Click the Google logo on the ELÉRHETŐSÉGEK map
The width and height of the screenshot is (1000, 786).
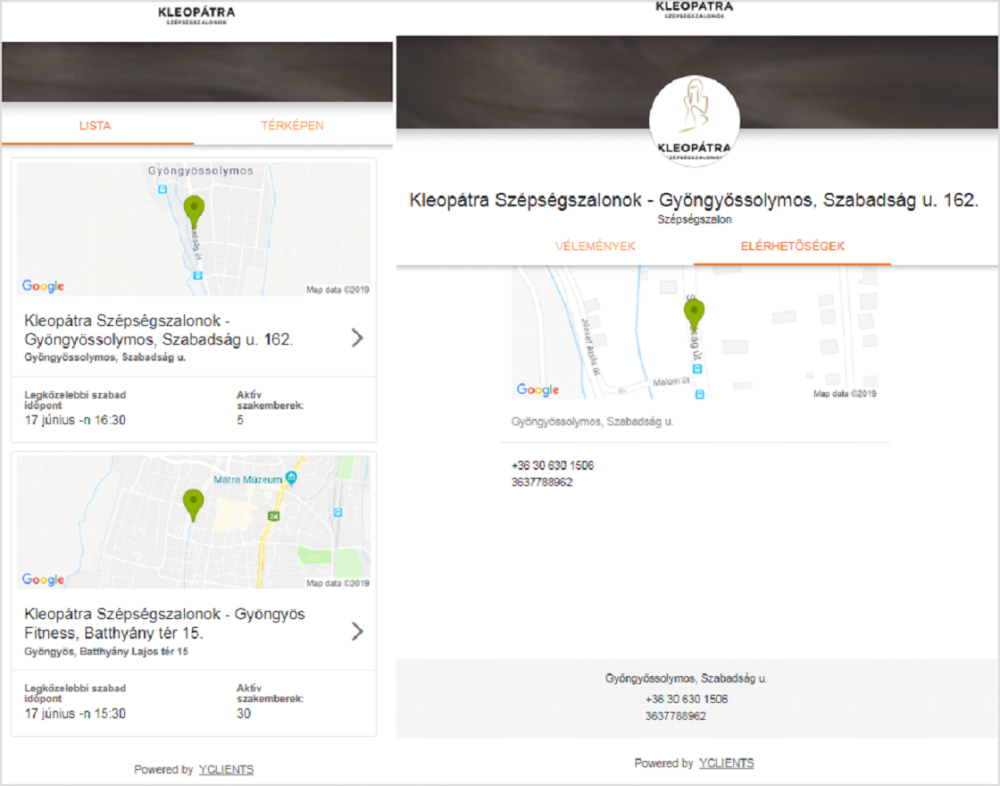pyautogui.click(x=538, y=389)
